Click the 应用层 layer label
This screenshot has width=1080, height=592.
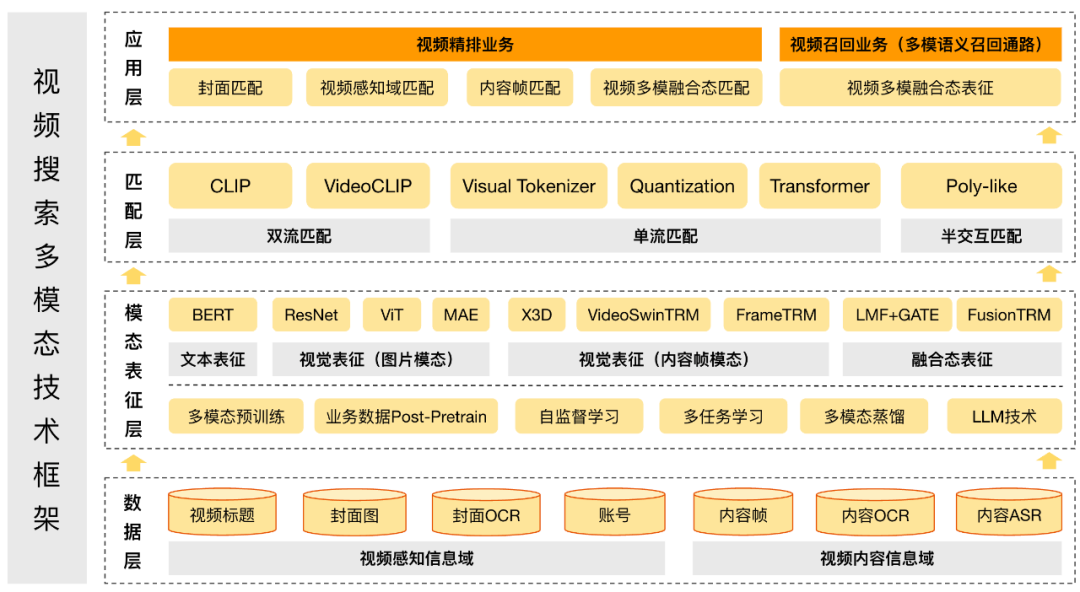coord(133,68)
